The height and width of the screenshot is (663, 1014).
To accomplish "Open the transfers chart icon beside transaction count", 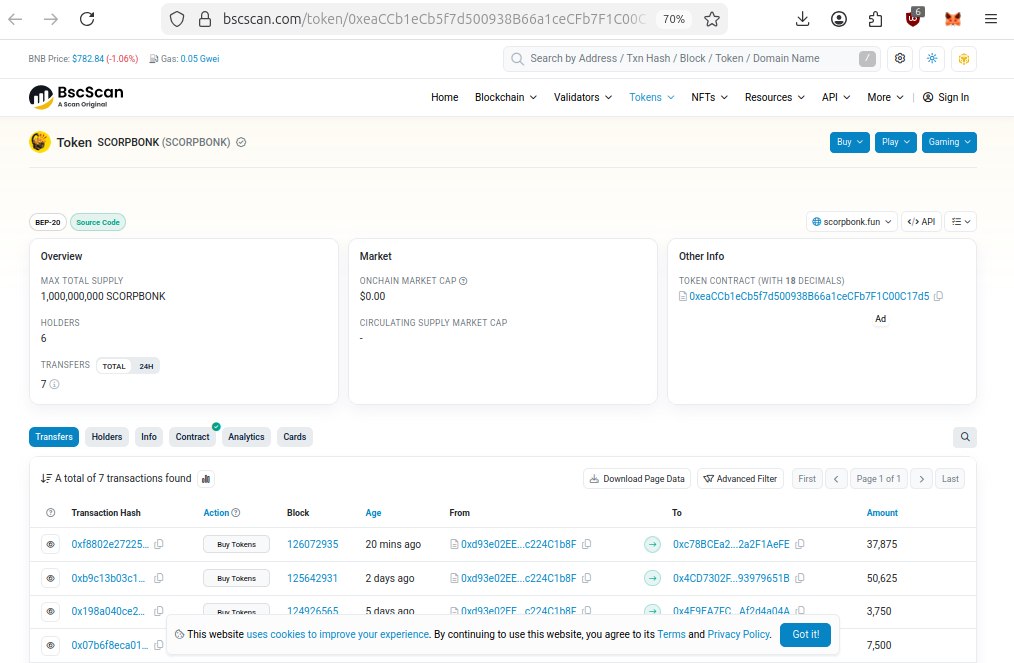I will click(x=206, y=479).
